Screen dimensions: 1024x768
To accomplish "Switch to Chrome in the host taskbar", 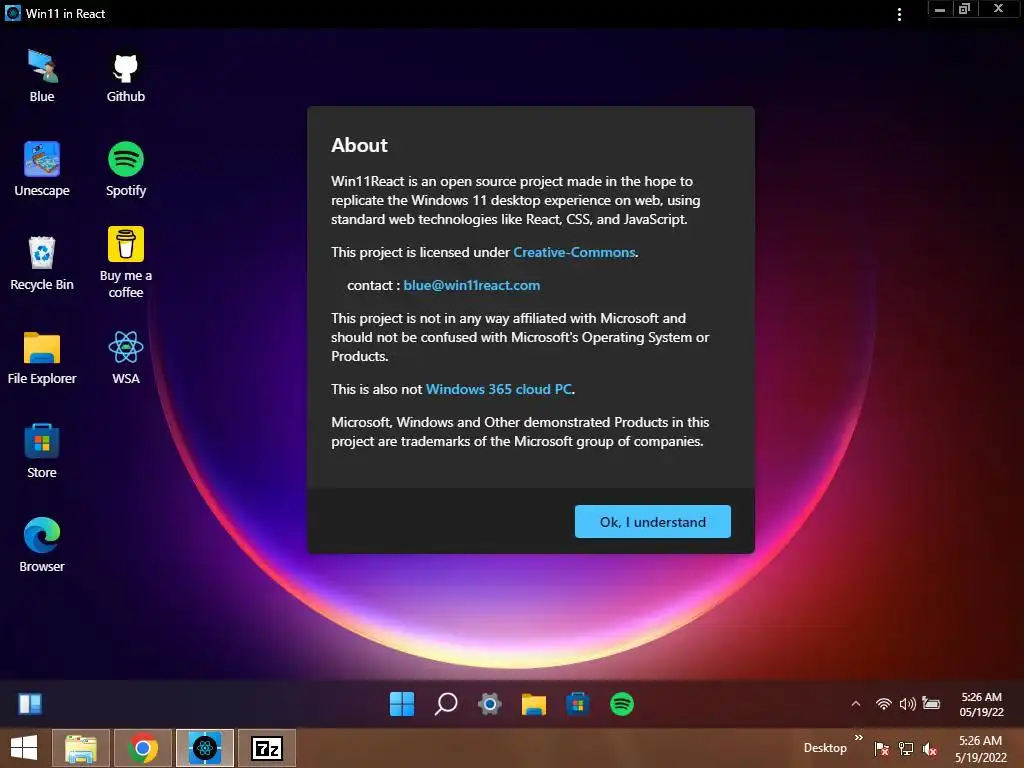I will (143, 748).
